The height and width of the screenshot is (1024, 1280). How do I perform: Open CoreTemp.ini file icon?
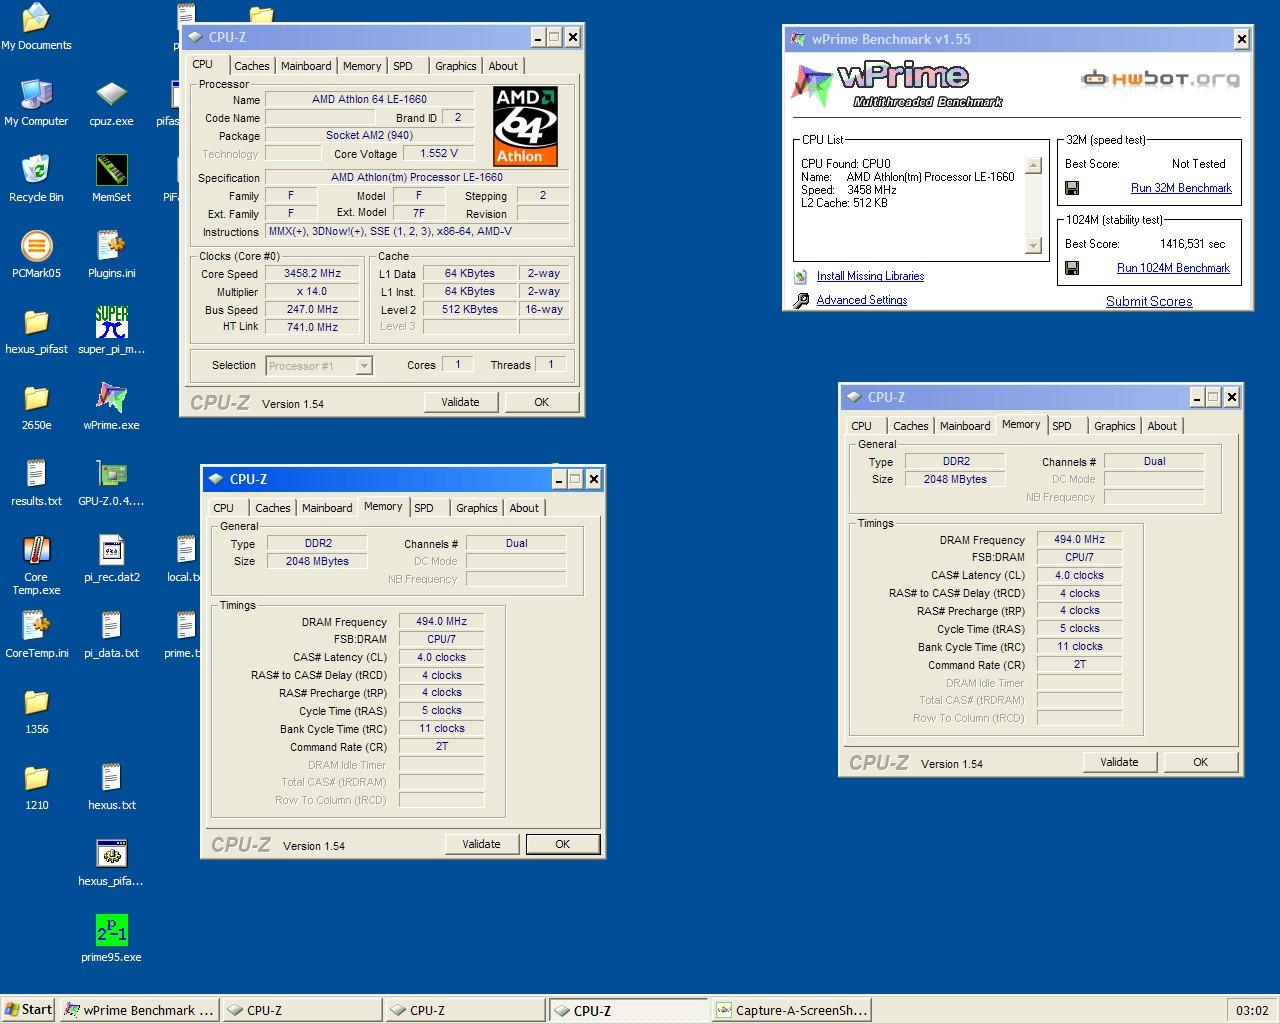(36, 635)
